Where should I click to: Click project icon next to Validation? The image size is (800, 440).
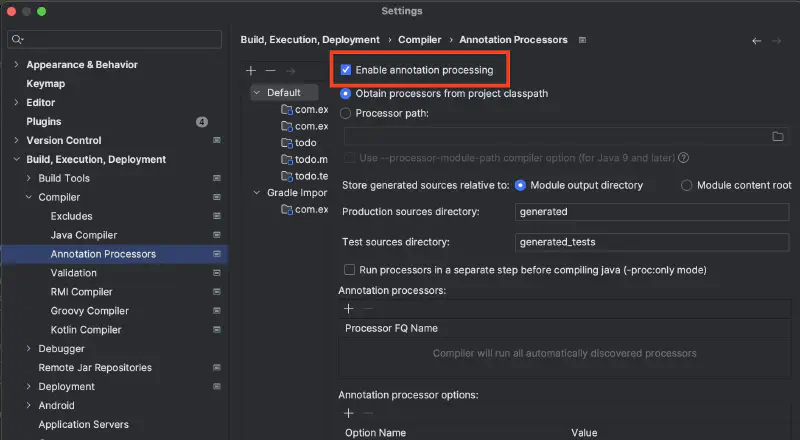click(217, 273)
